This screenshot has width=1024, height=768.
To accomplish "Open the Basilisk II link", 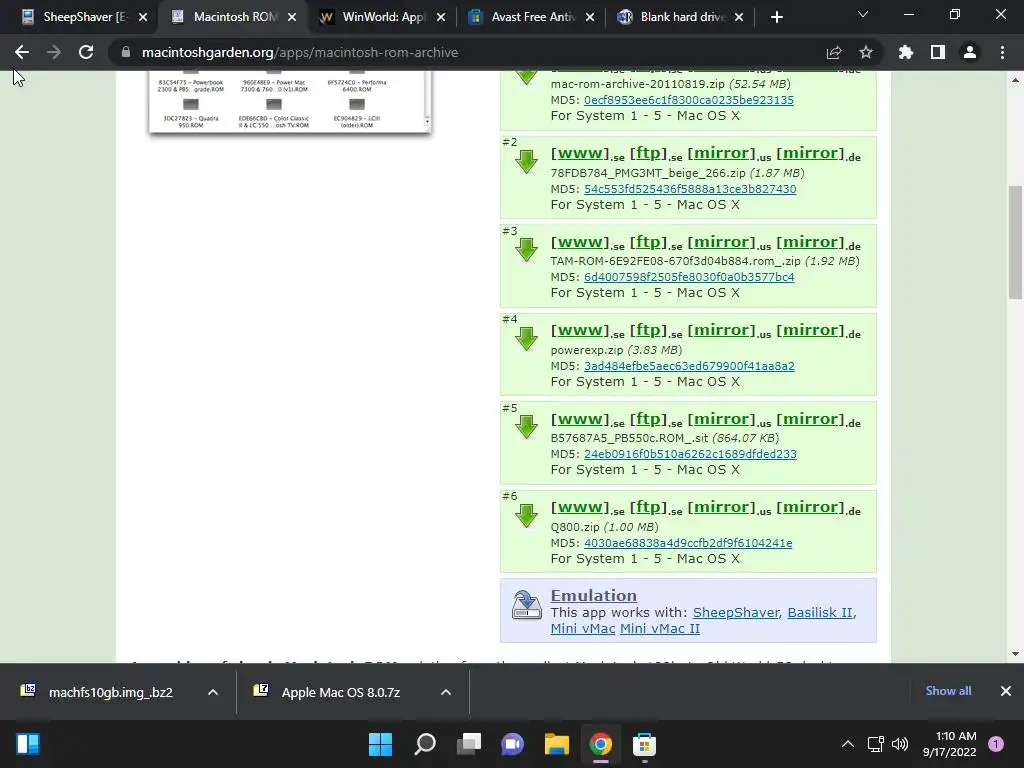I will pos(820,613).
